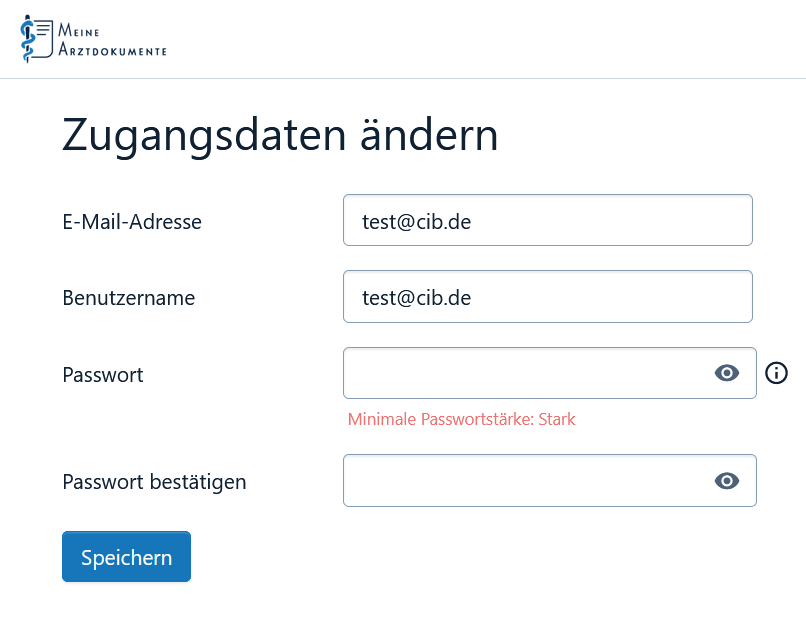Show the password in the Passwort field

[727, 373]
